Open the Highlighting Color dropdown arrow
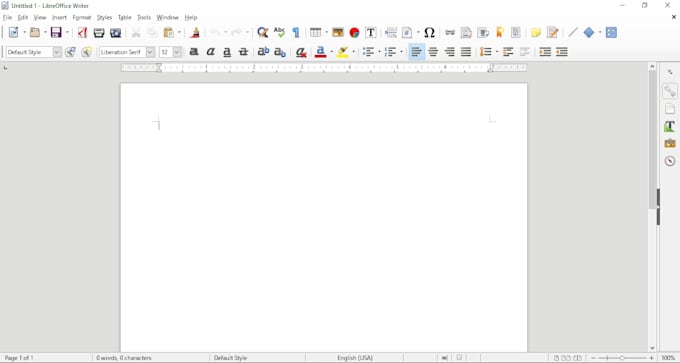This screenshot has height=363, width=680. 353,52
